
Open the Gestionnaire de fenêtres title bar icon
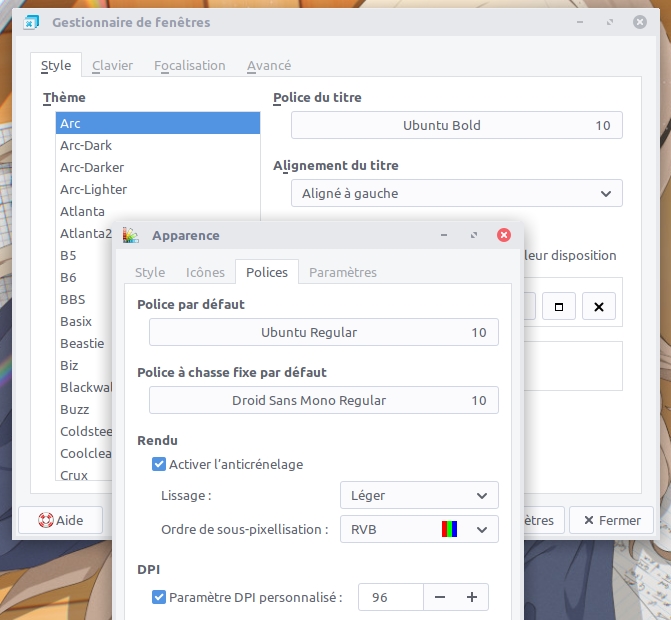coord(31,22)
